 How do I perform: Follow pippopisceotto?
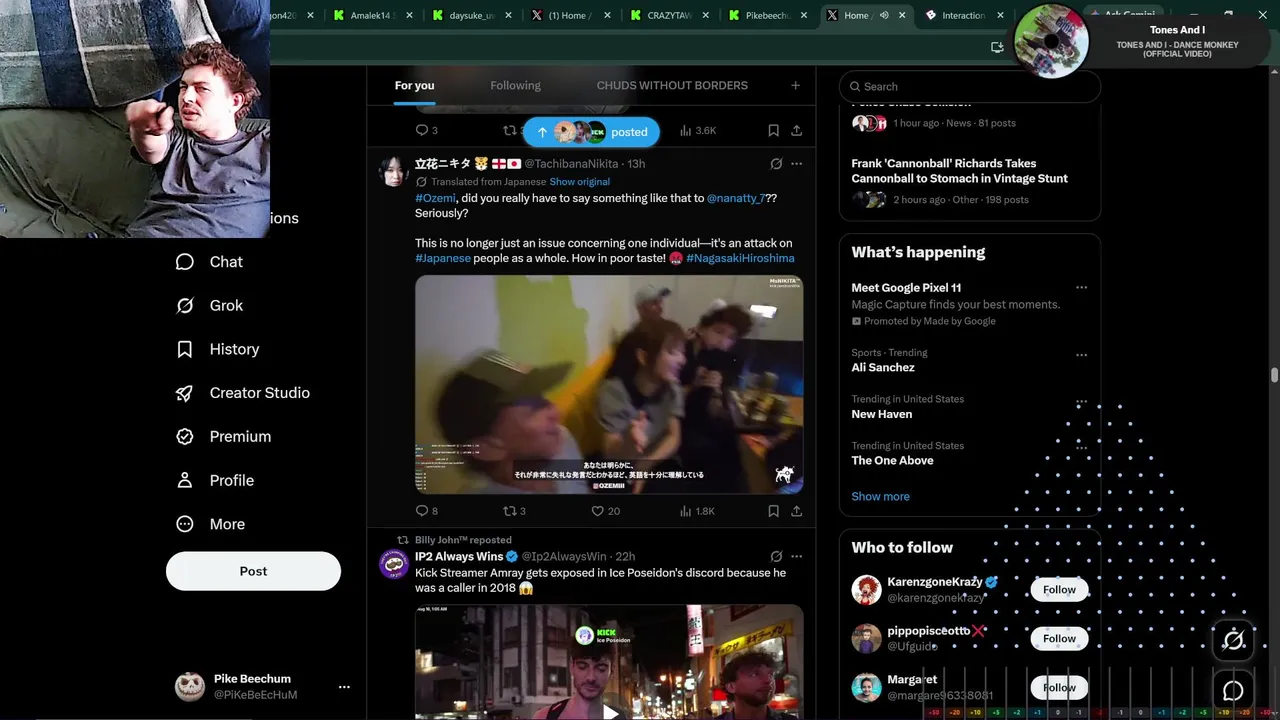coord(1059,639)
